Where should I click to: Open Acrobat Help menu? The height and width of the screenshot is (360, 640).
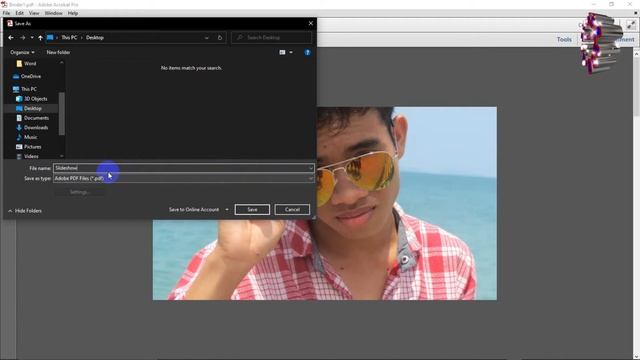pos(73,13)
